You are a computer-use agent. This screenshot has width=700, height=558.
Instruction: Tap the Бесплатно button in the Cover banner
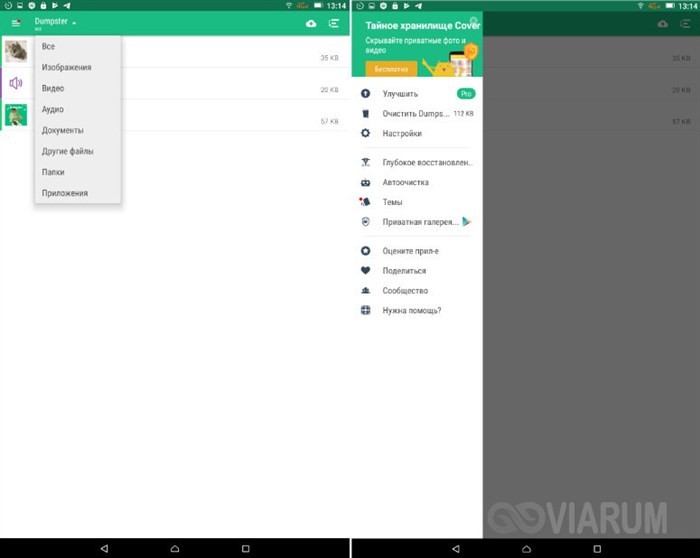391,69
